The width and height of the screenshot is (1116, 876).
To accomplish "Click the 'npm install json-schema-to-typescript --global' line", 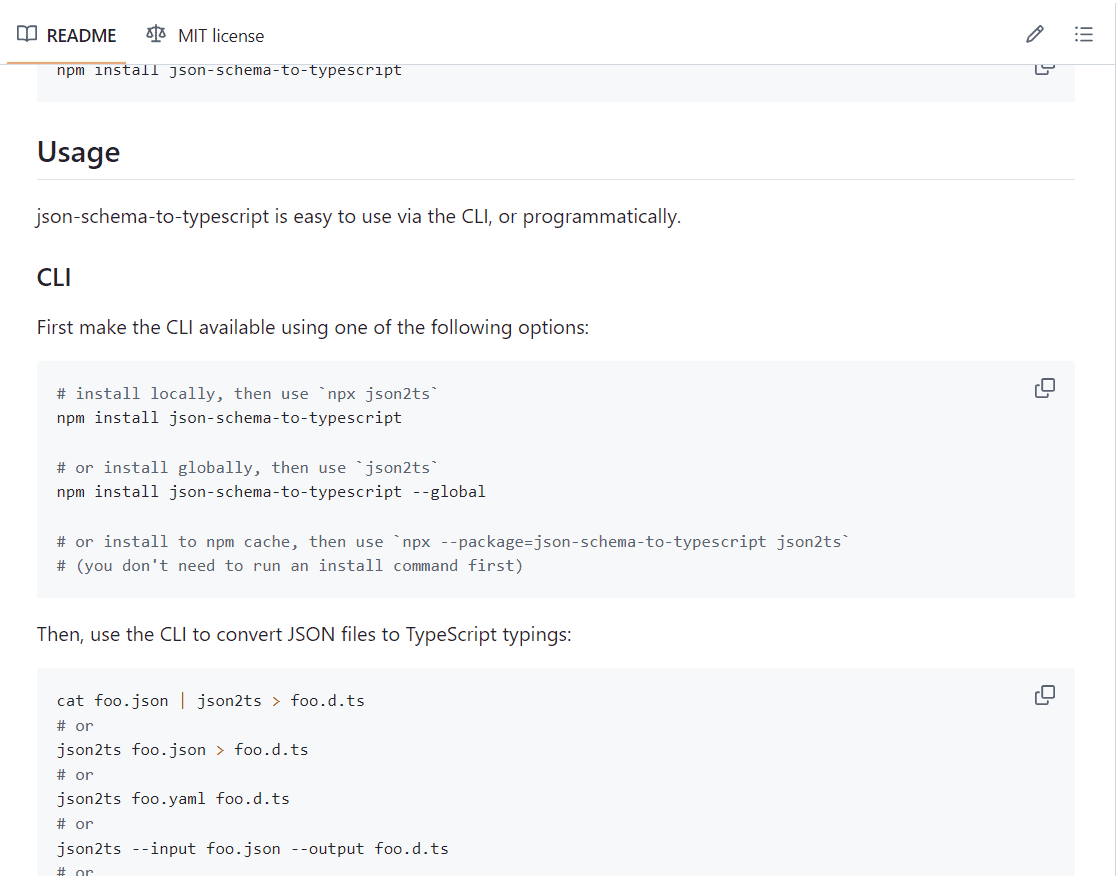I will click(271, 492).
